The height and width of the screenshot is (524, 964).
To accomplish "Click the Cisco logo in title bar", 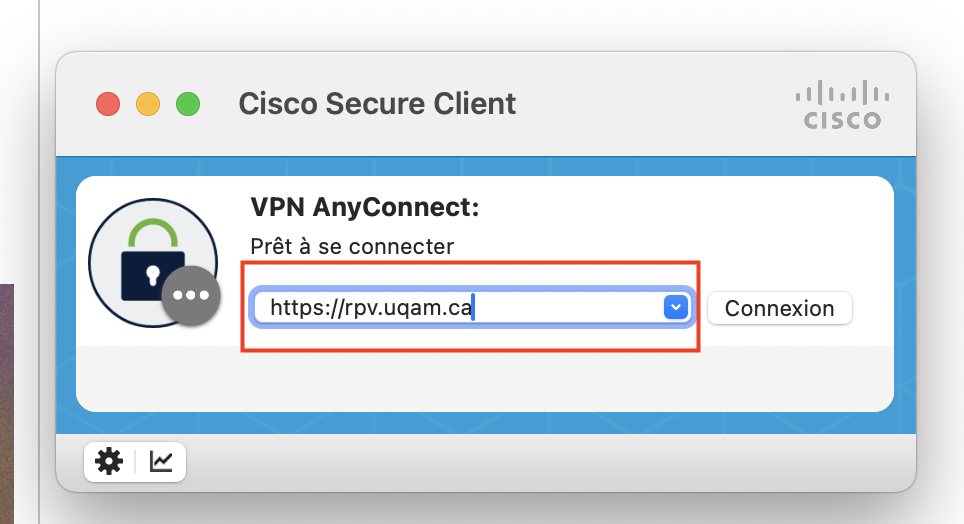I will (842, 105).
